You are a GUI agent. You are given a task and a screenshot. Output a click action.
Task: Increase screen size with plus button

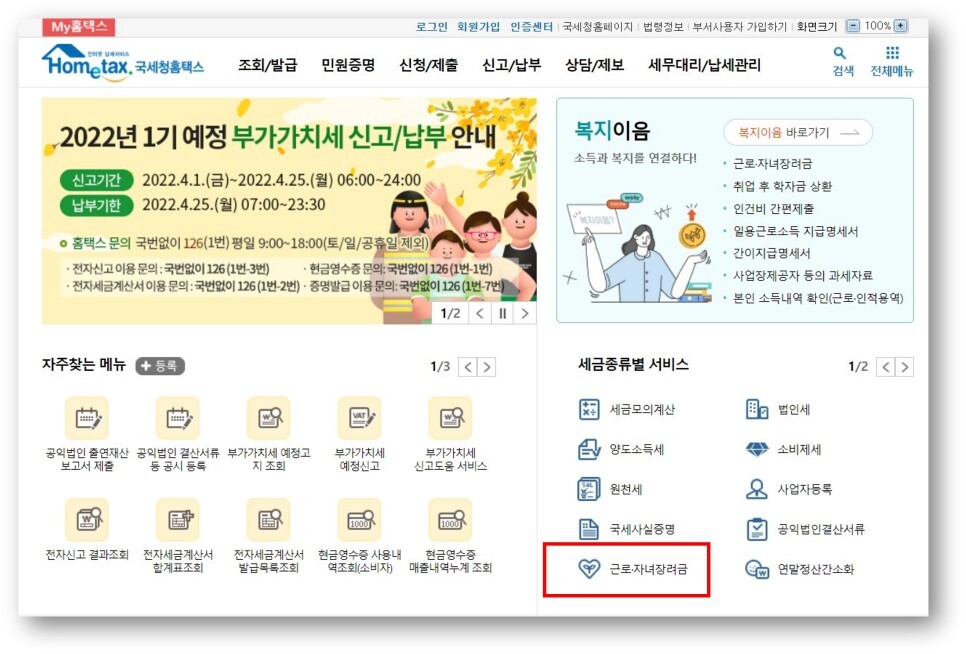coord(901,26)
